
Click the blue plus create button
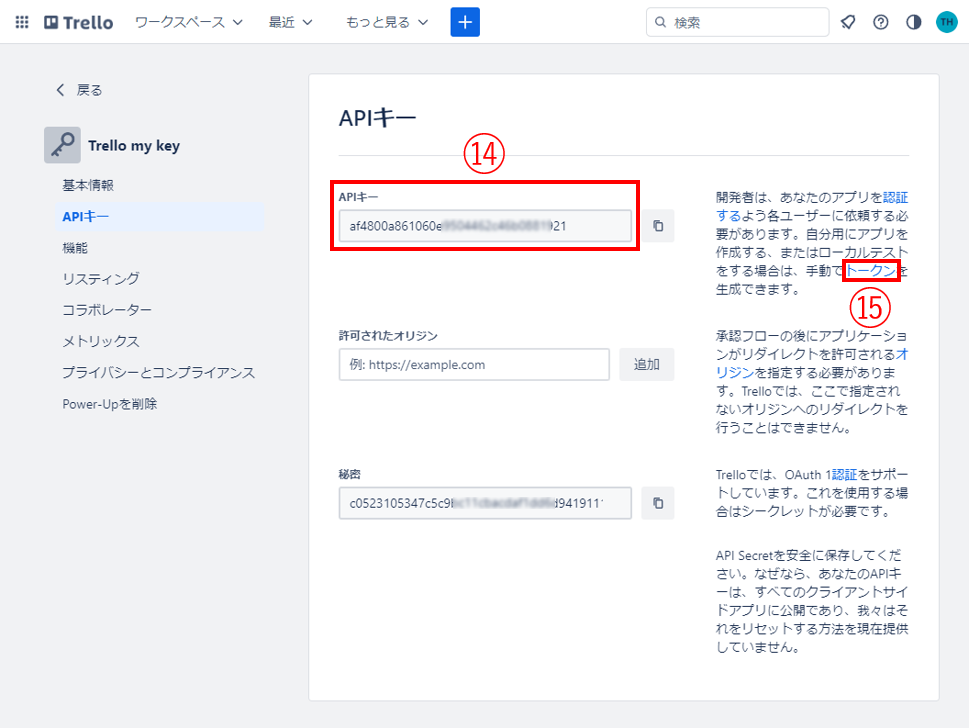[464, 21]
